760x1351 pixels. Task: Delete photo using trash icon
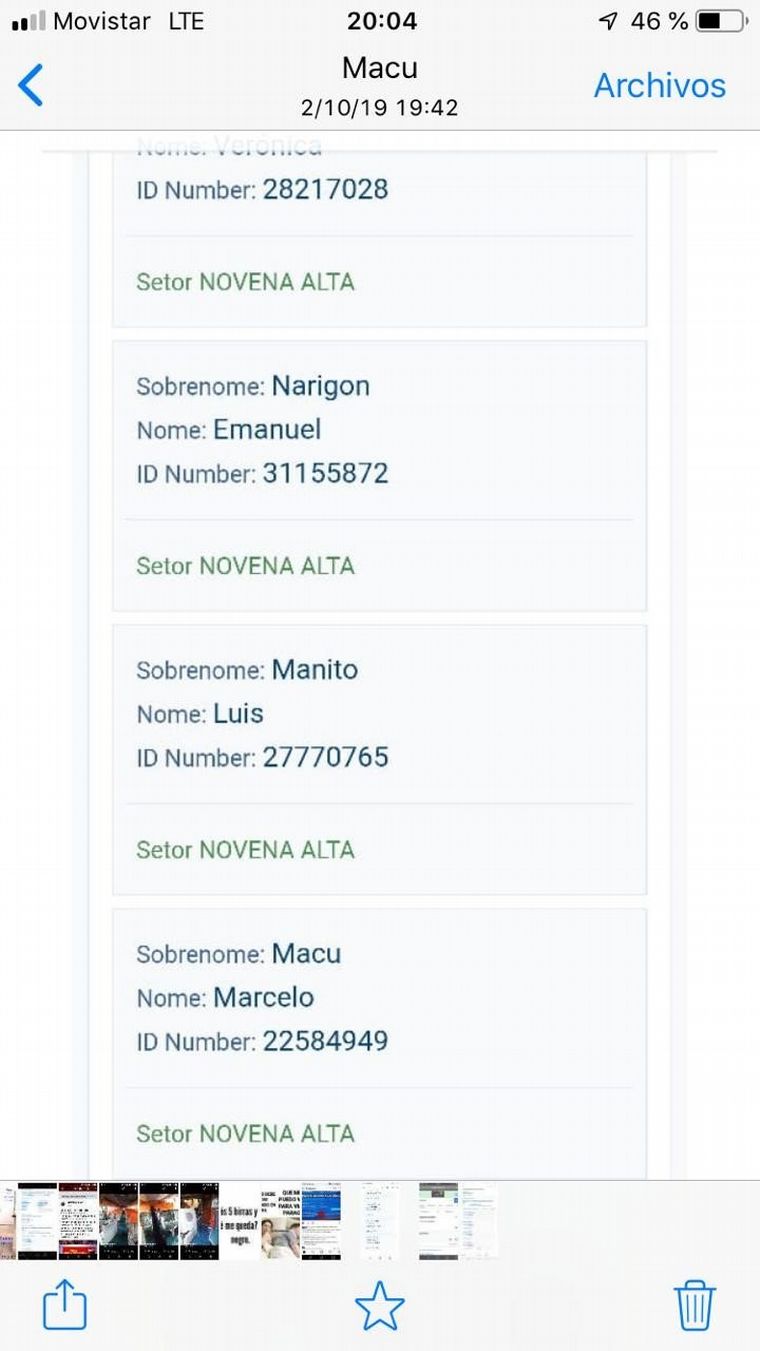click(x=694, y=1305)
